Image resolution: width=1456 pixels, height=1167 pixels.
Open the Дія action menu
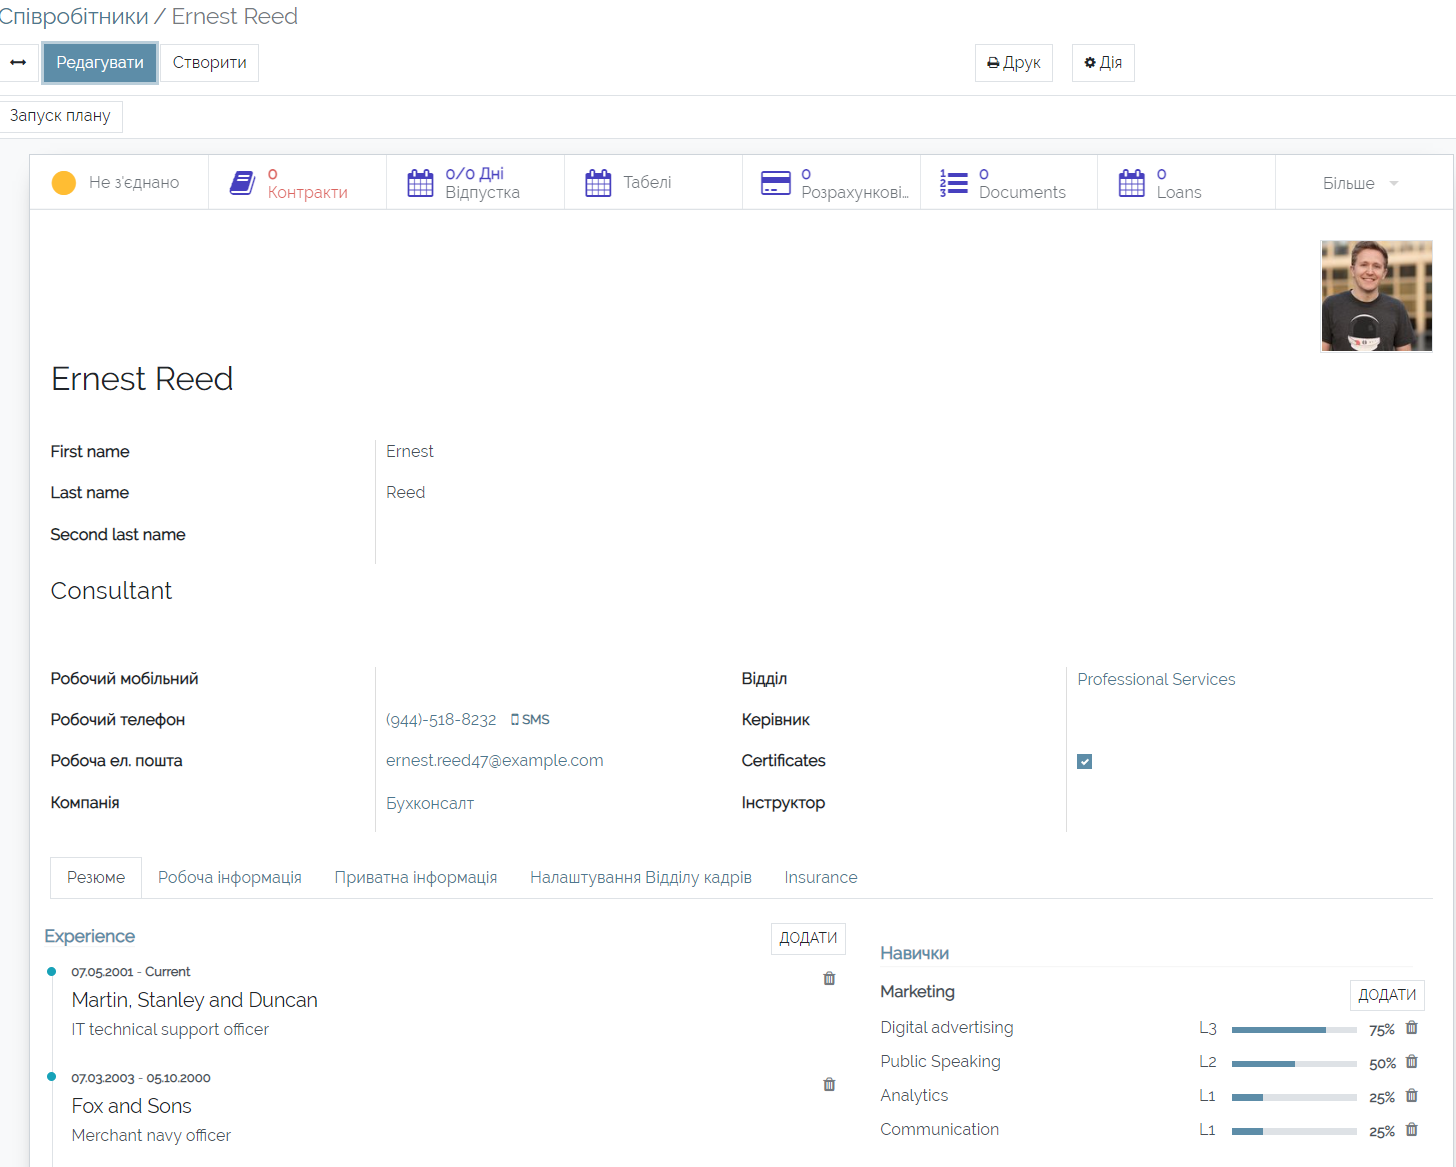pyautogui.click(x=1103, y=63)
